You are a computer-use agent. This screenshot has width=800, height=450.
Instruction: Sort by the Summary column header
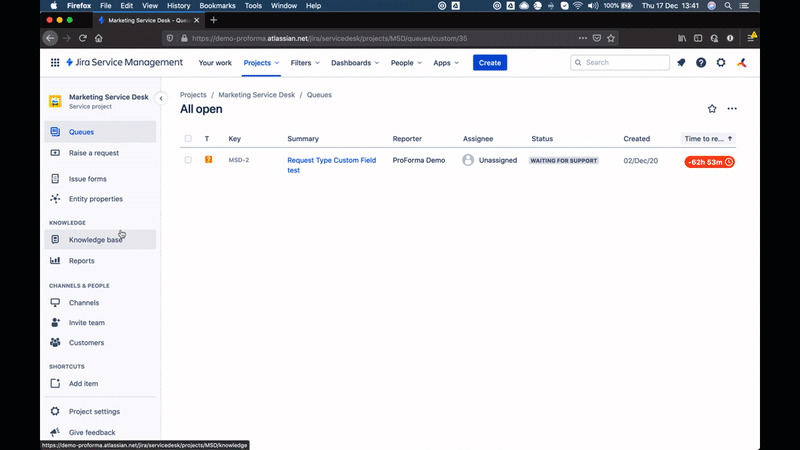[x=303, y=139]
